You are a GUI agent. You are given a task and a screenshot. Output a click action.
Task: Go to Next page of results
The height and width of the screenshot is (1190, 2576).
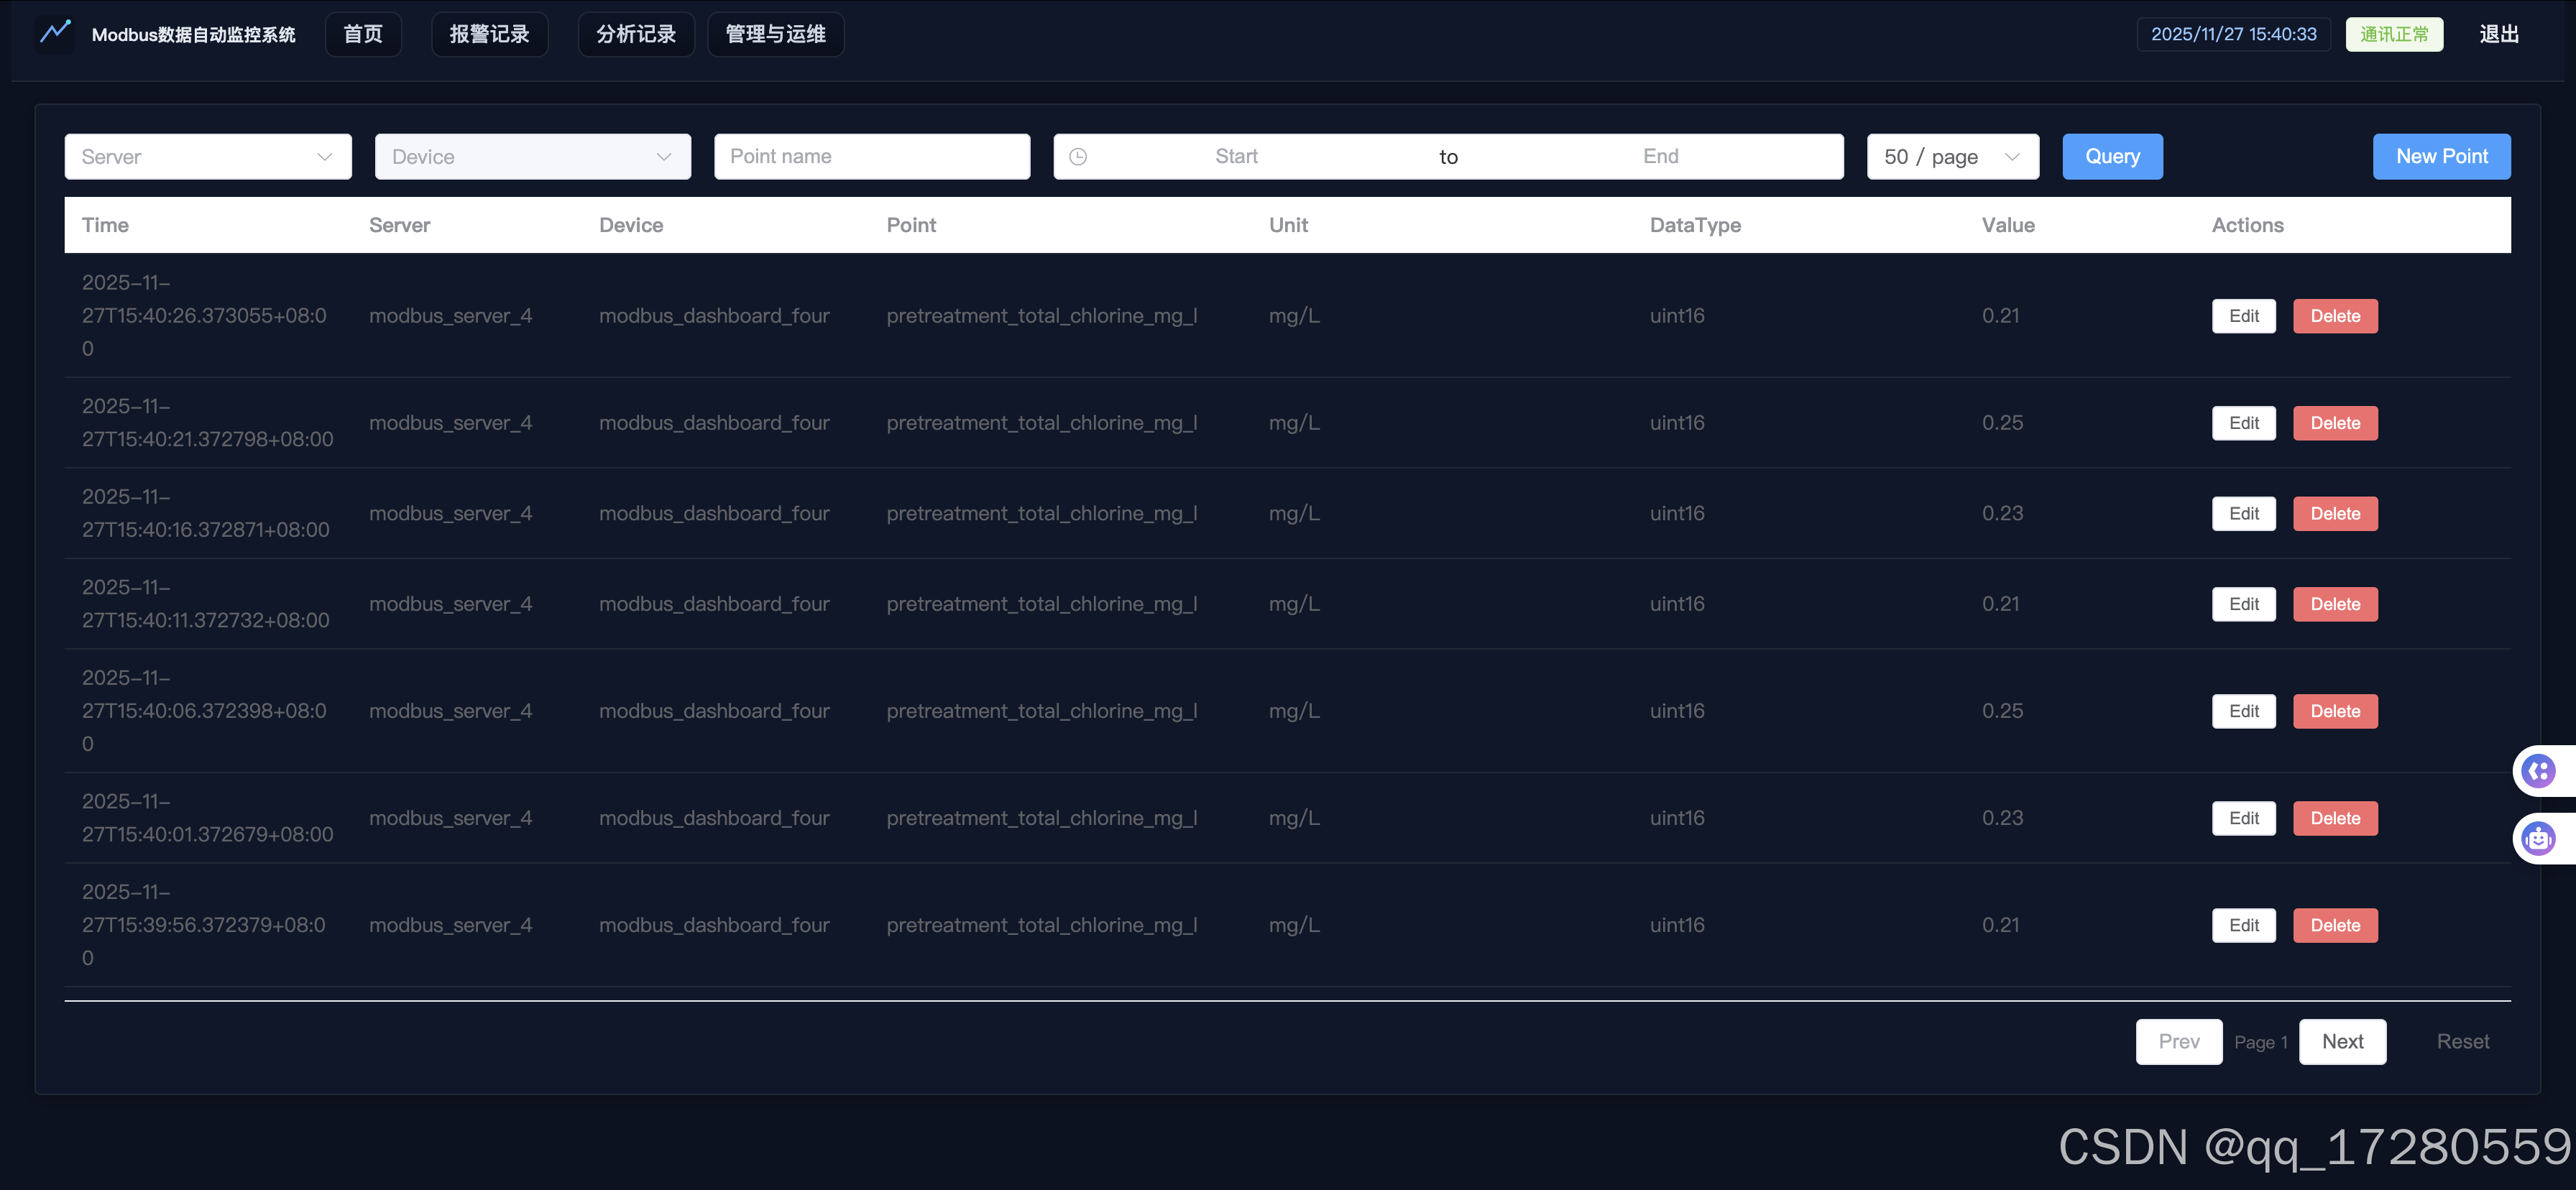tap(2342, 1042)
